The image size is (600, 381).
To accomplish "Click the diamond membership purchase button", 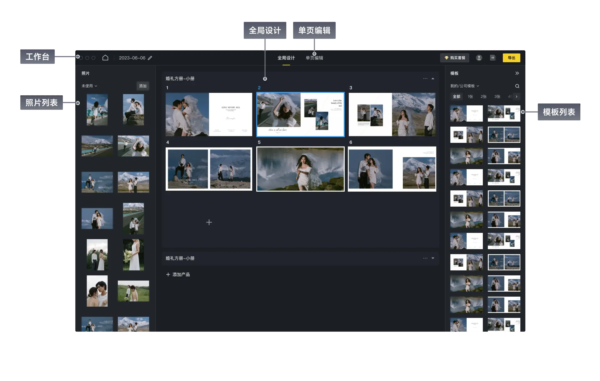I will [x=455, y=58].
